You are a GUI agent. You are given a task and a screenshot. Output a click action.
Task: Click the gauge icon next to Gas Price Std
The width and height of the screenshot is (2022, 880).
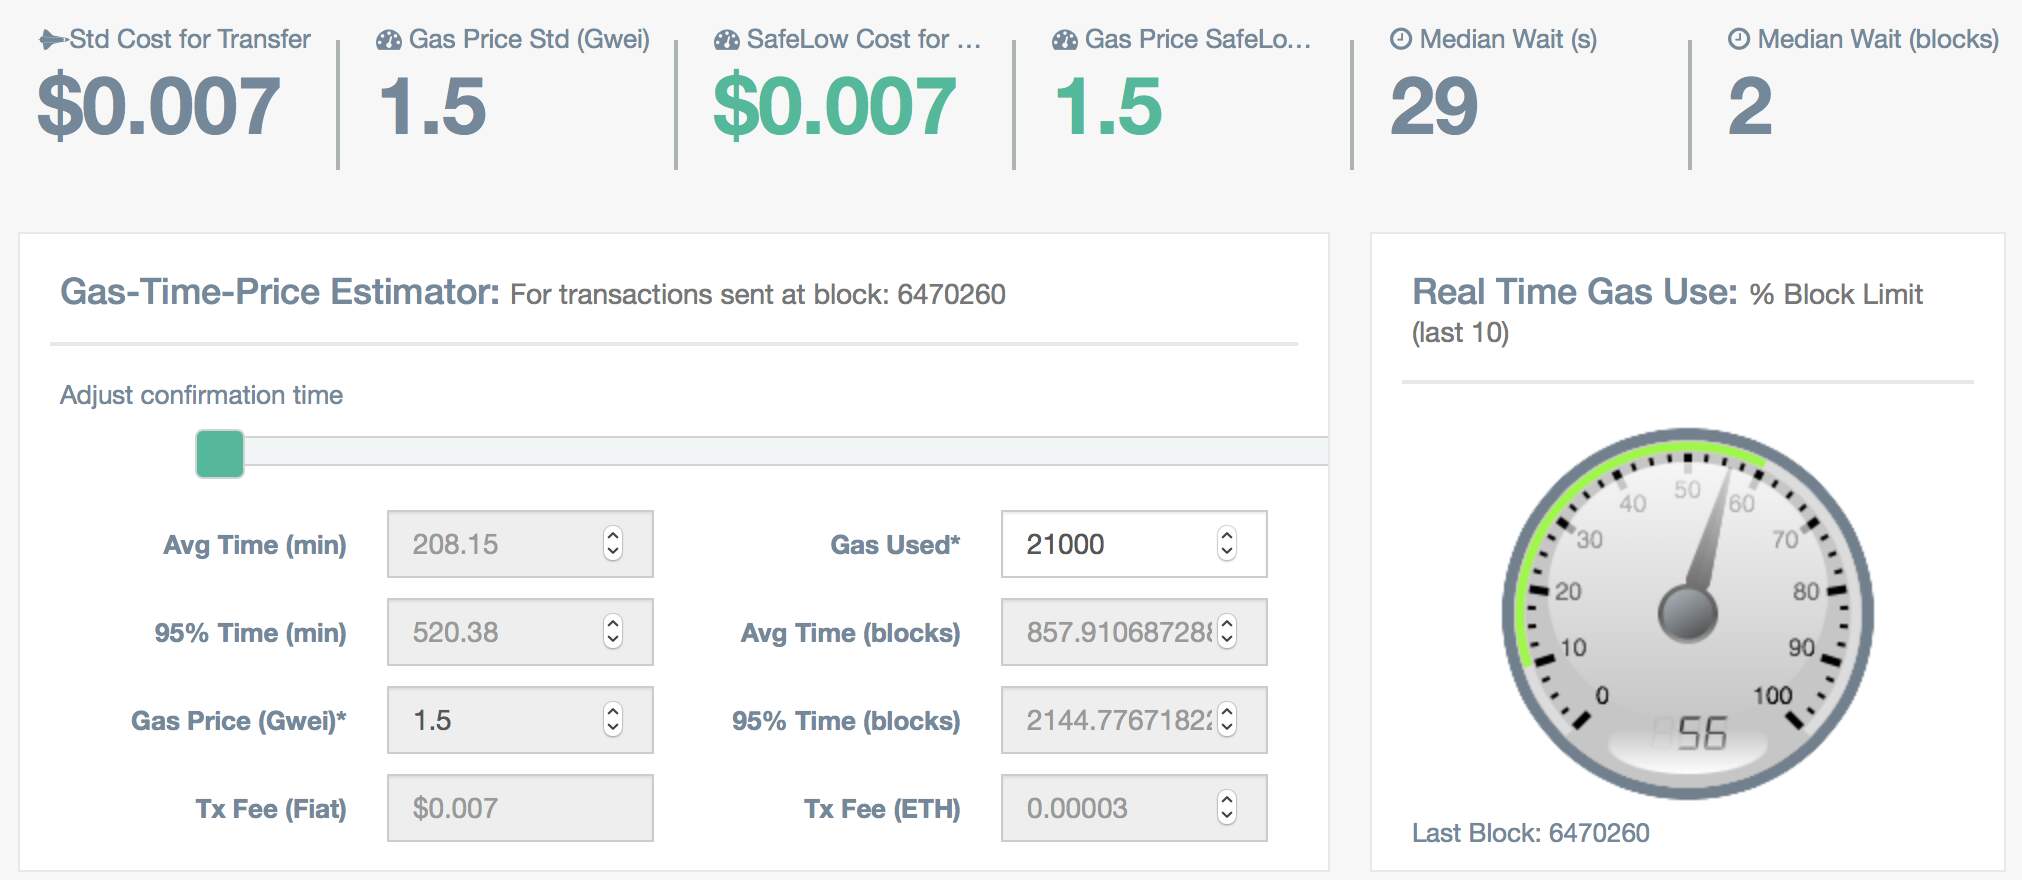[x=389, y=40]
